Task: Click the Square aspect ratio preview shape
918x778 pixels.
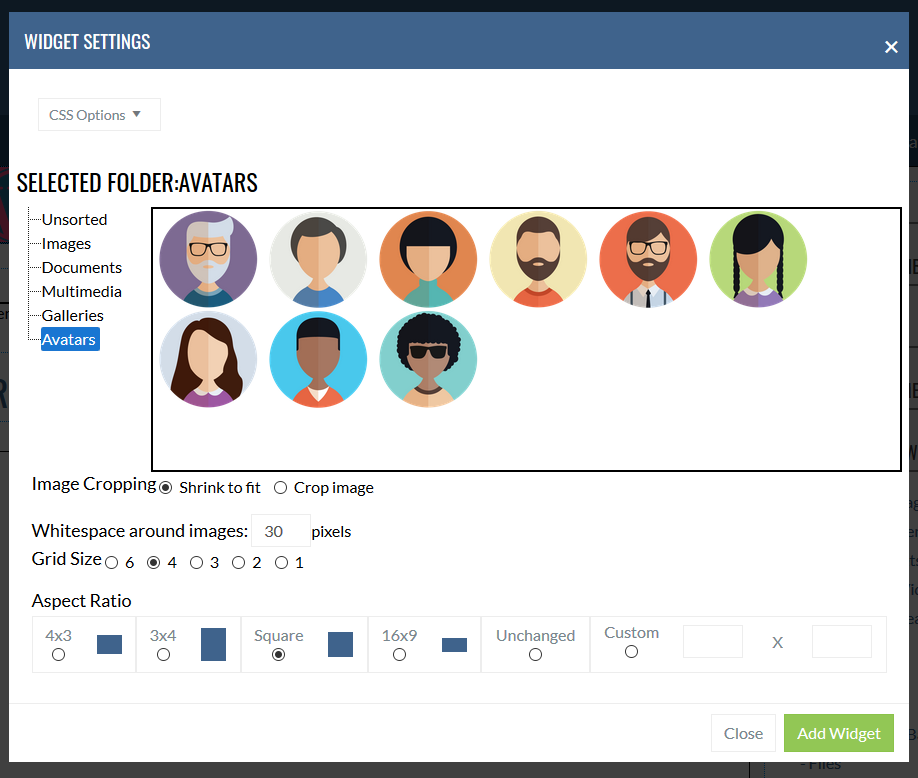Action: pyautogui.click(x=340, y=645)
